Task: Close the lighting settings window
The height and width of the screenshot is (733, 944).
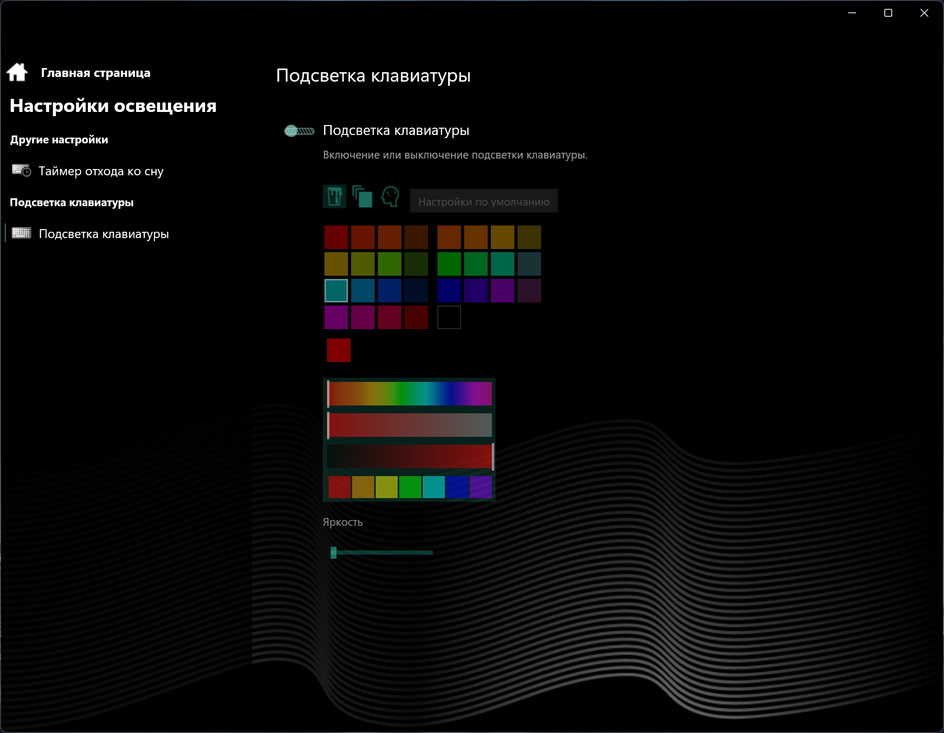Action: click(924, 13)
